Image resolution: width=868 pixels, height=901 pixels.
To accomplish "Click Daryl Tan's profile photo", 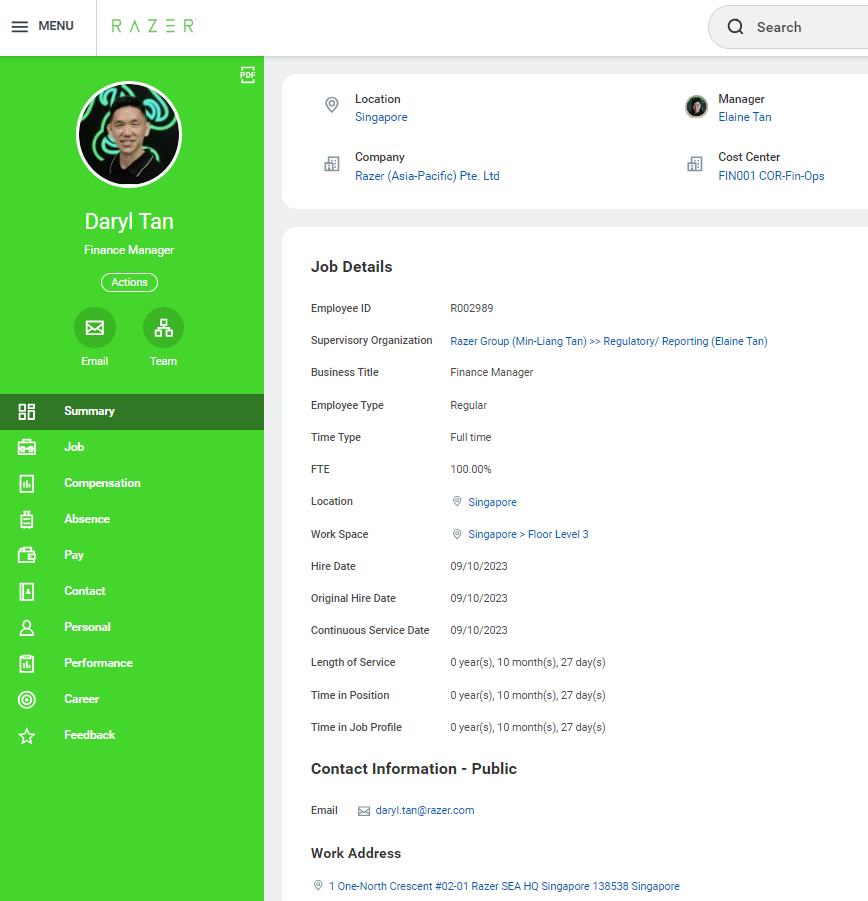I will [129, 134].
